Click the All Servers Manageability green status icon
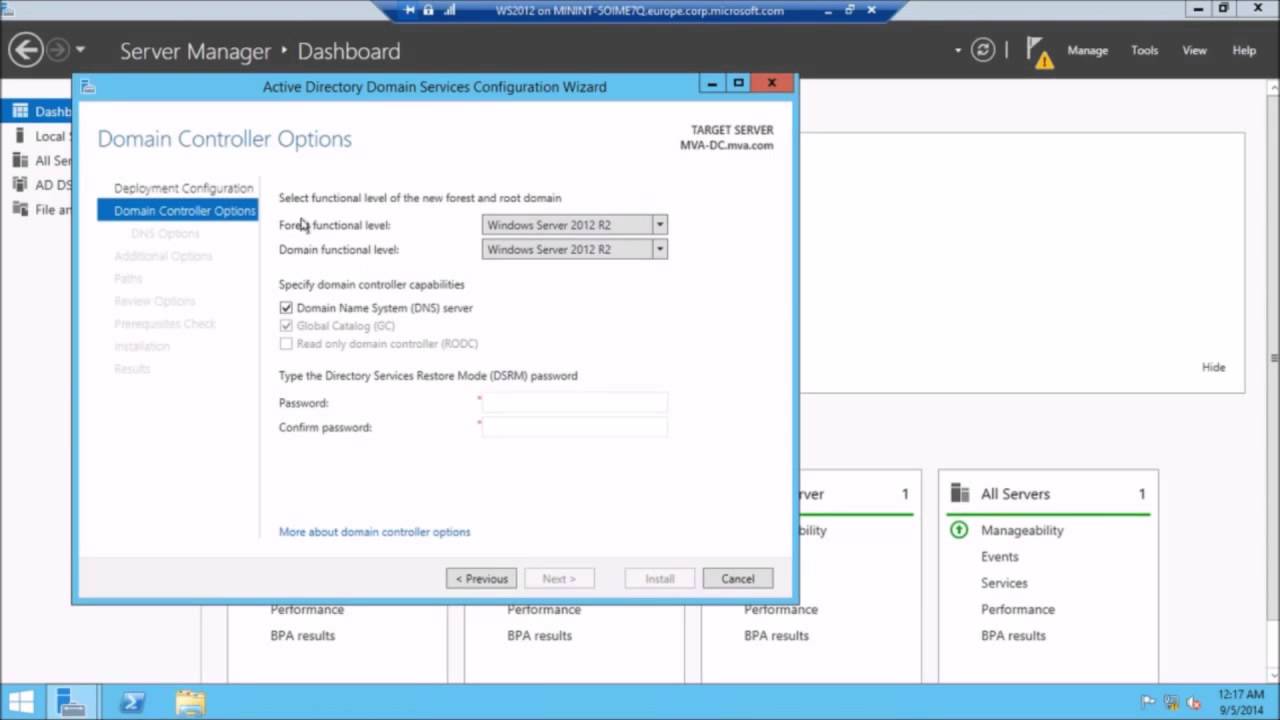1280x720 pixels. (959, 530)
